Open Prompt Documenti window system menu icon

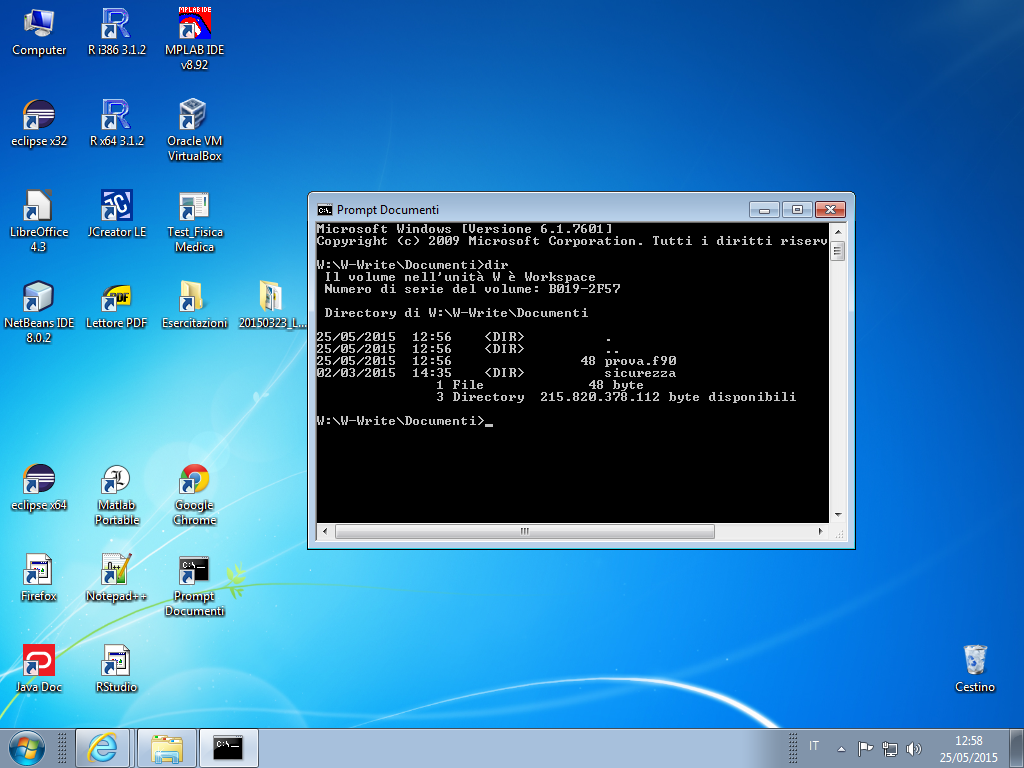click(x=324, y=210)
